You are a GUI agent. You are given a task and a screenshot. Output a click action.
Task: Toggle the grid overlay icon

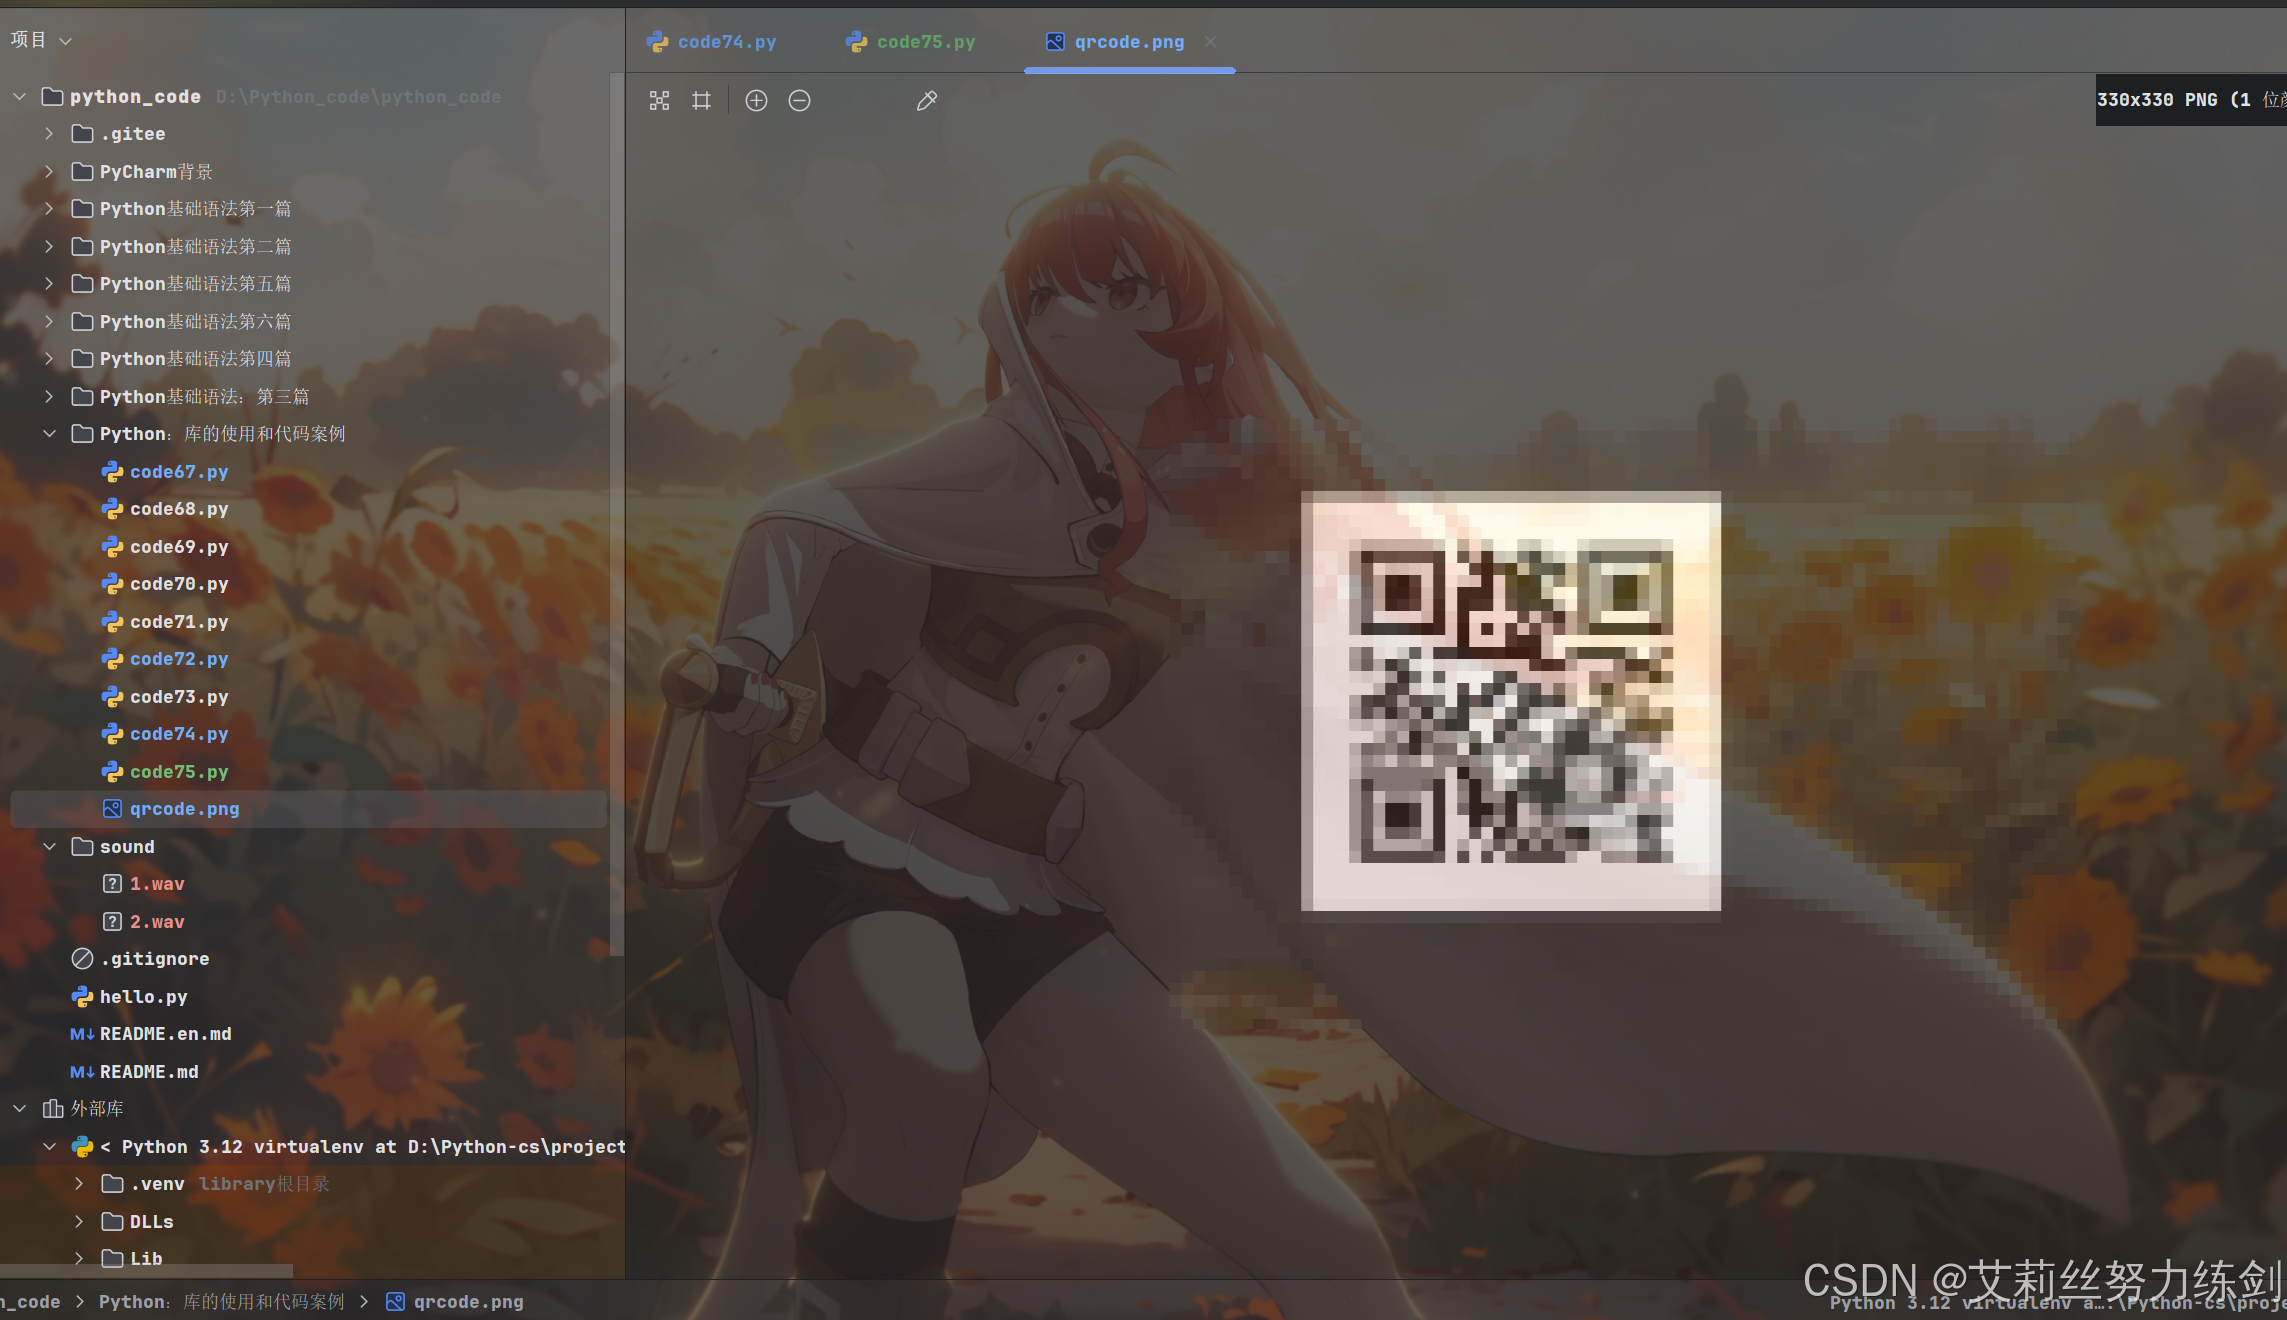click(x=702, y=101)
